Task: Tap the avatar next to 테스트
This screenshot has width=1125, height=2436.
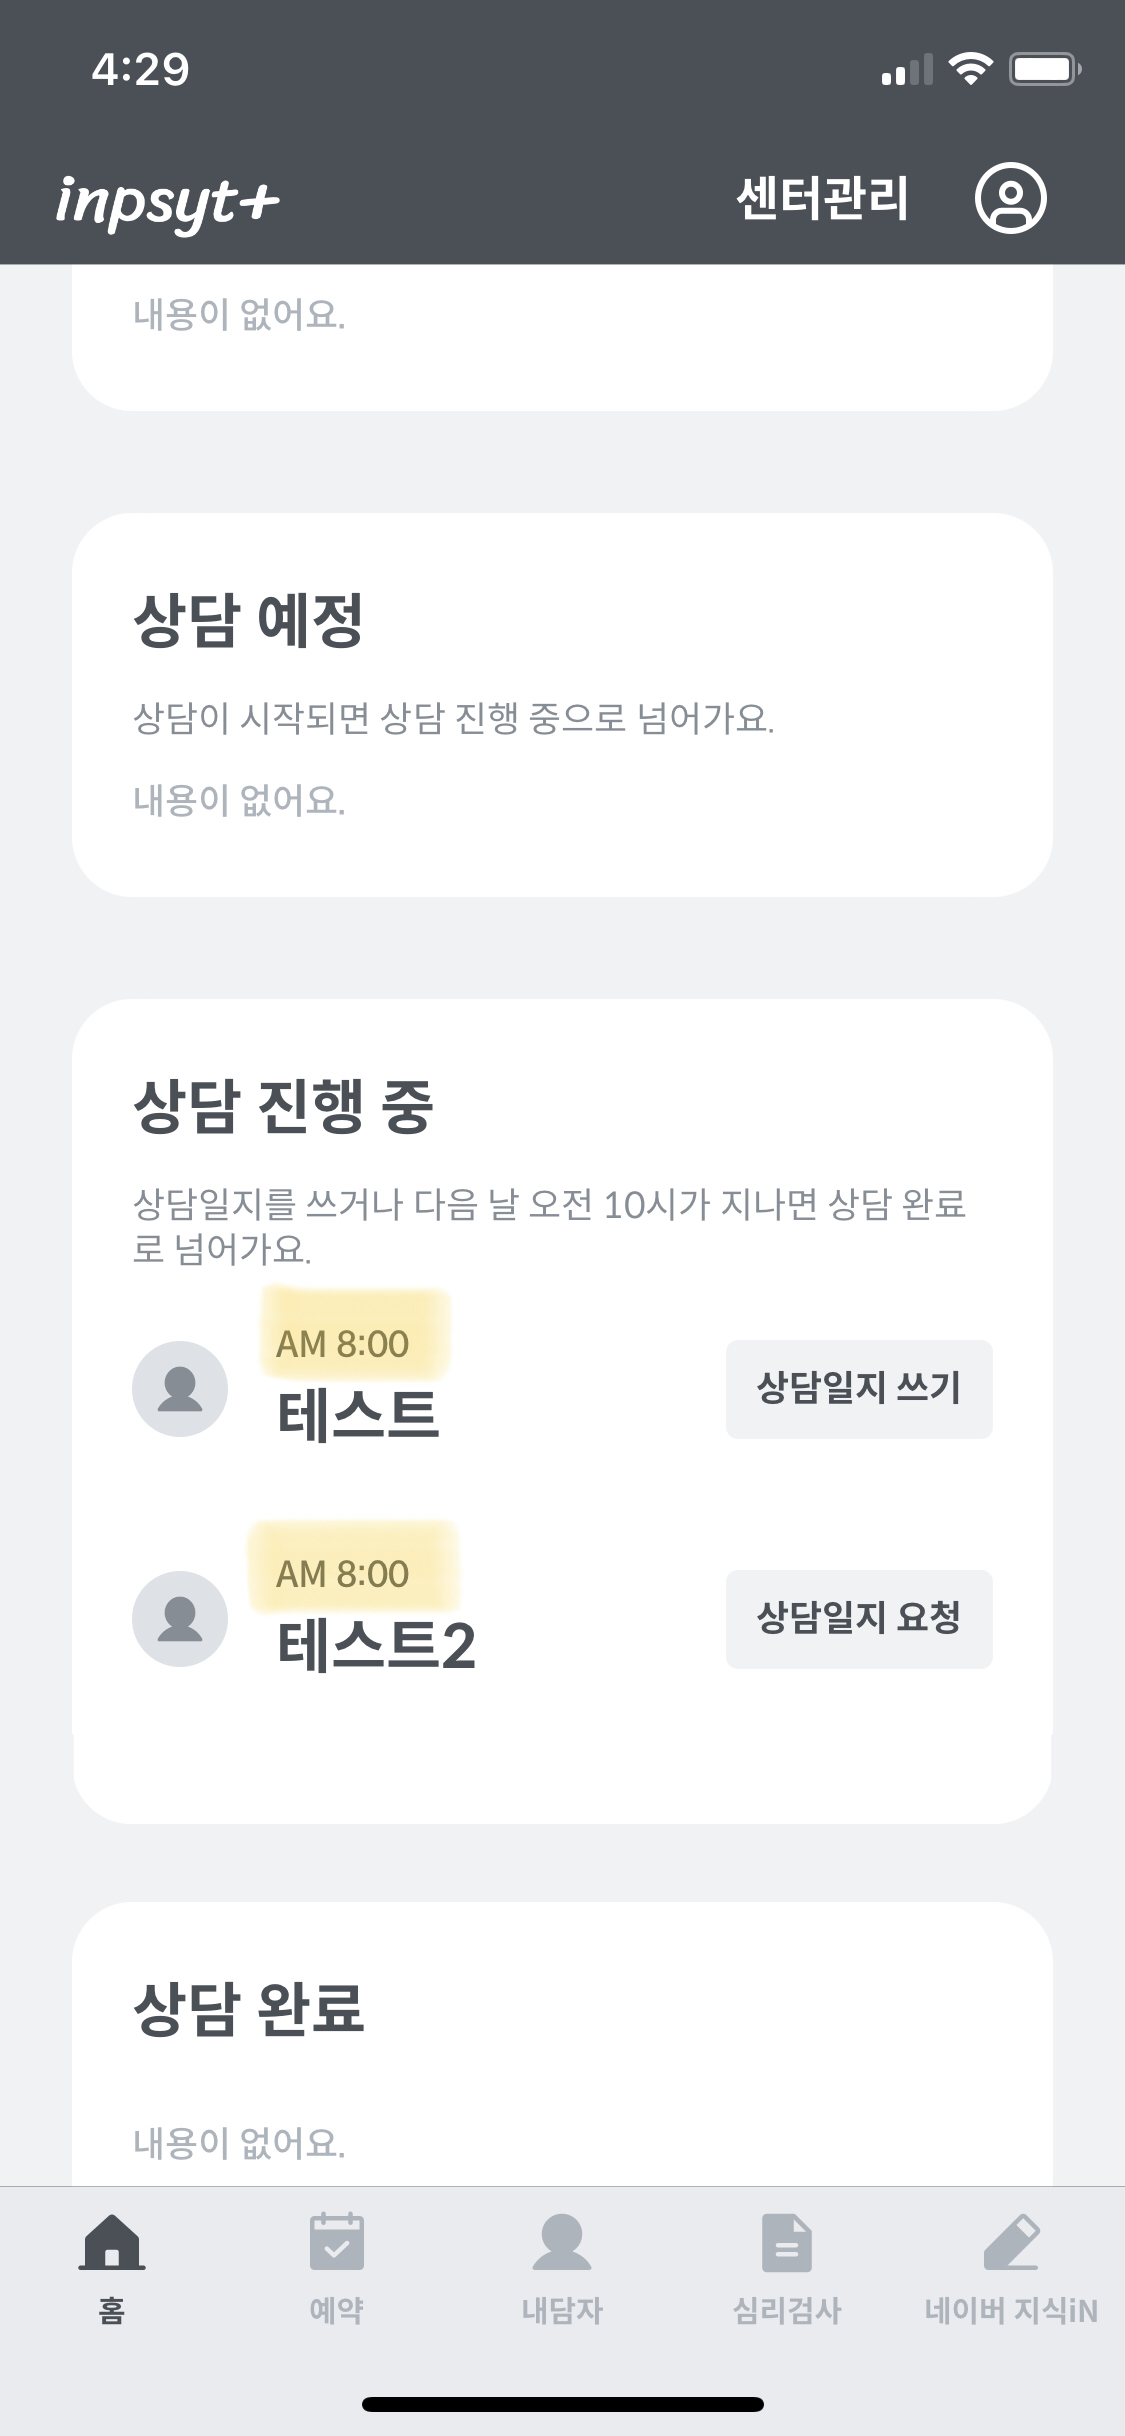Action: pyautogui.click(x=180, y=1389)
